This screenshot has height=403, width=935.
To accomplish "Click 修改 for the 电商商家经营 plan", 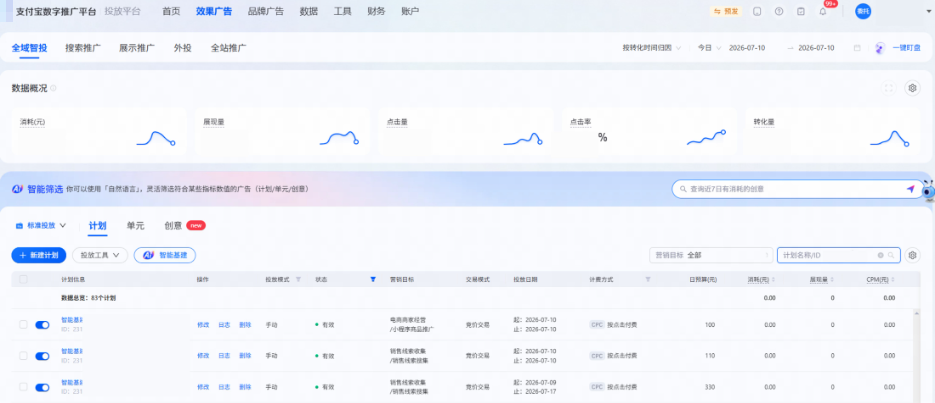I will point(203,325).
